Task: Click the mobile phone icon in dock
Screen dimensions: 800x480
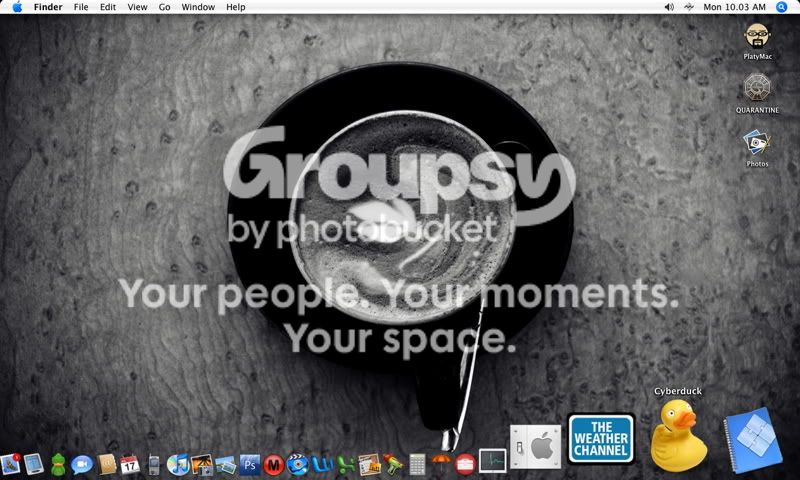Action: point(154,465)
